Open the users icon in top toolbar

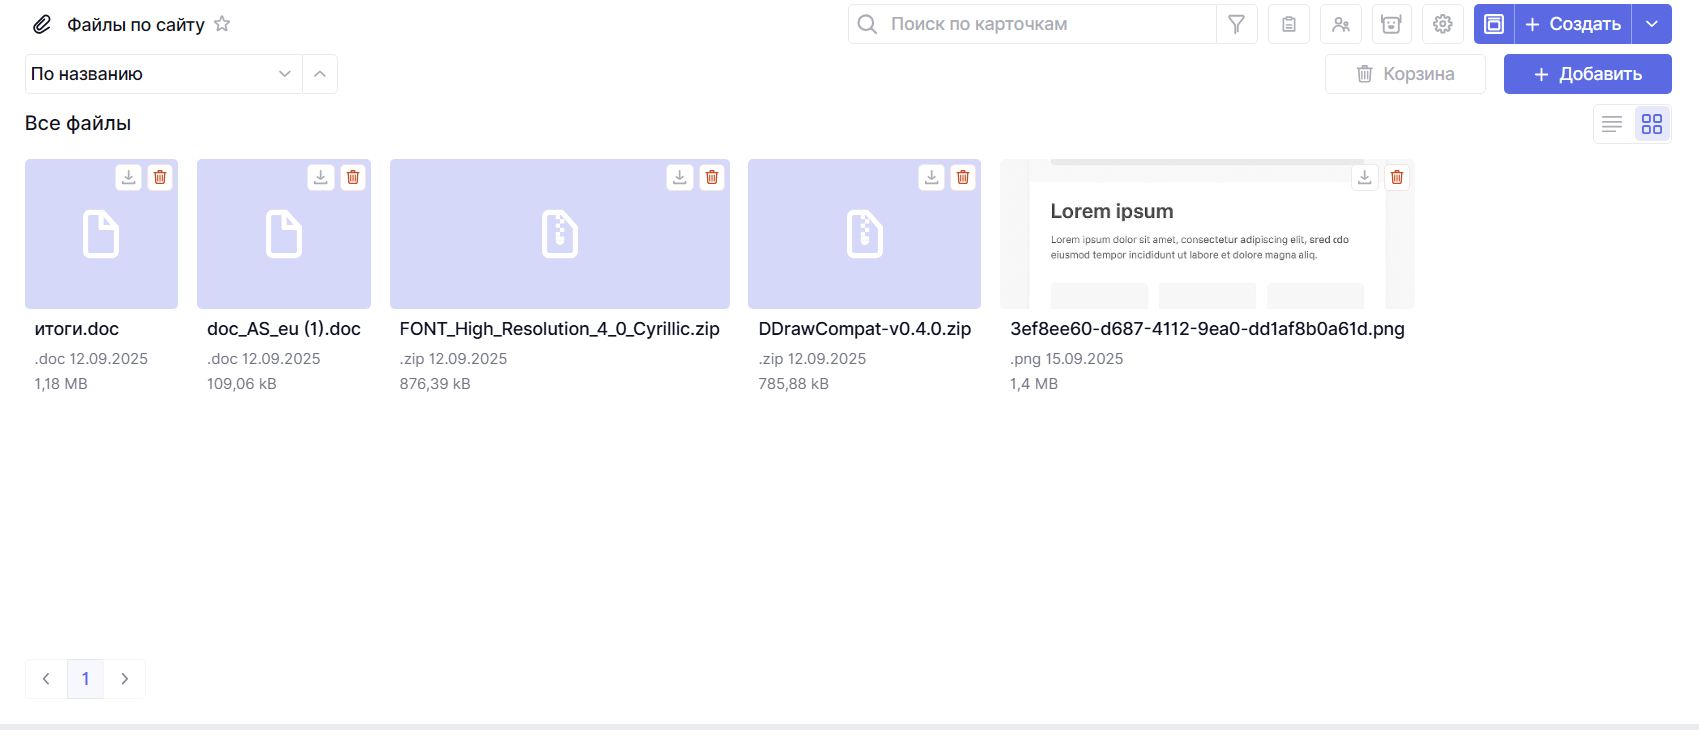[1341, 24]
